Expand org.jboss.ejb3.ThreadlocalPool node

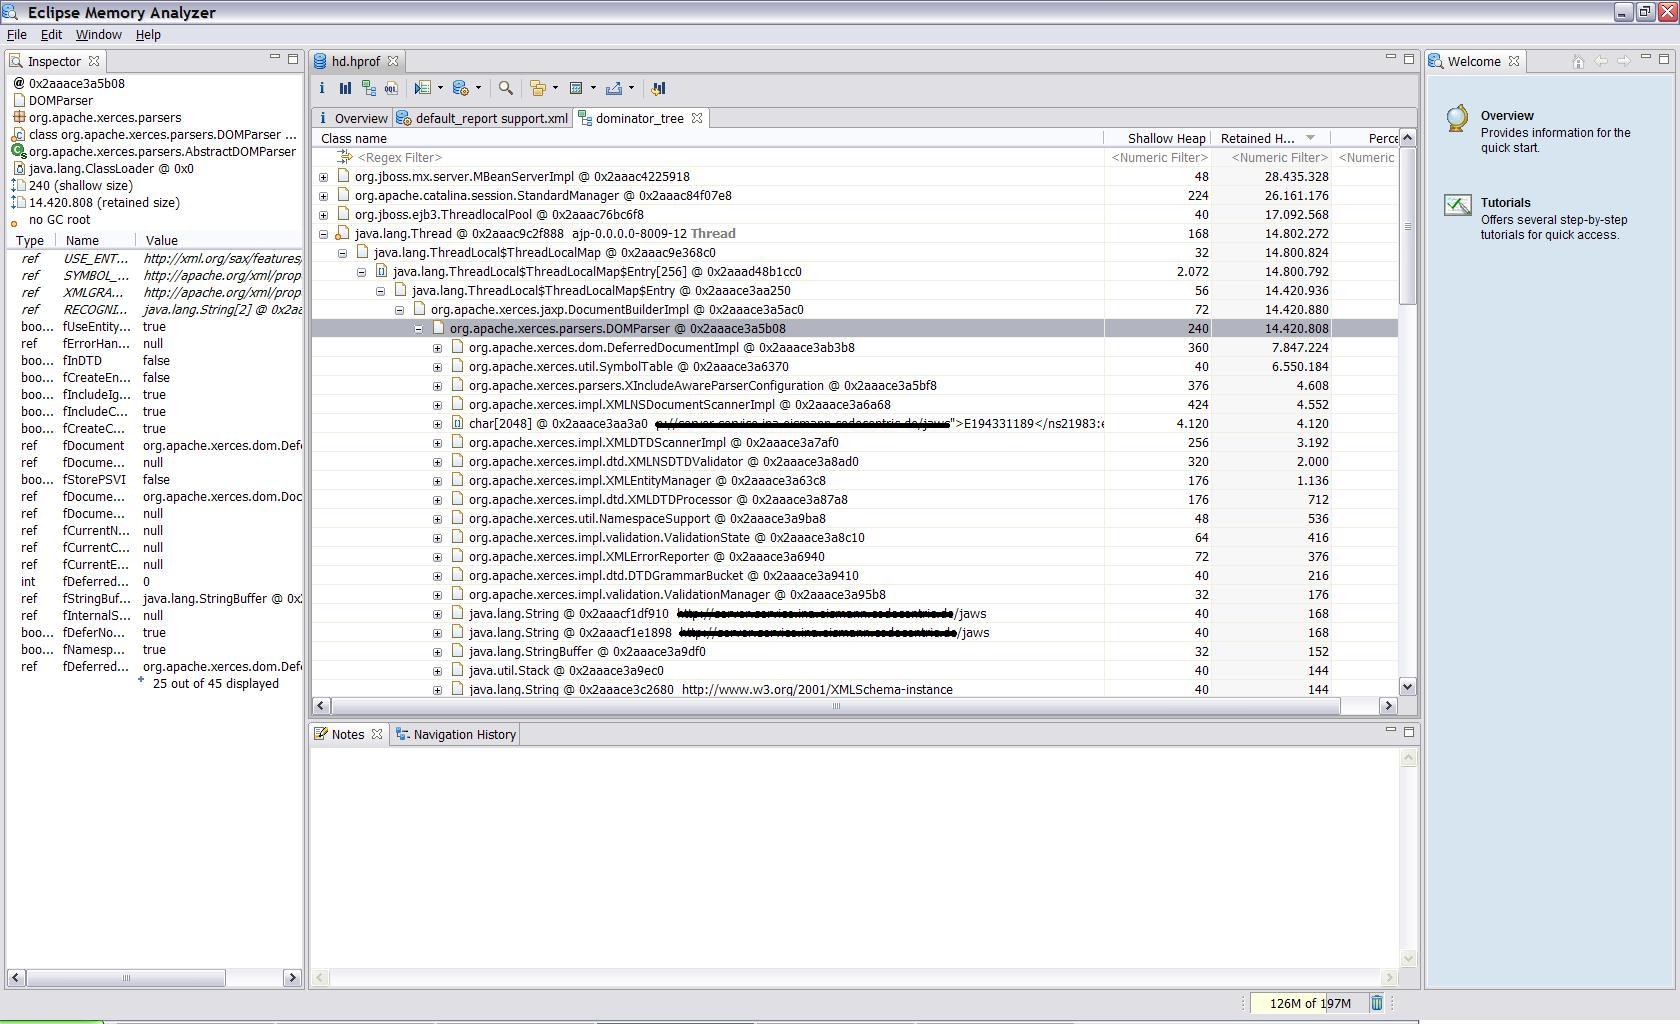tap(323, 215)
